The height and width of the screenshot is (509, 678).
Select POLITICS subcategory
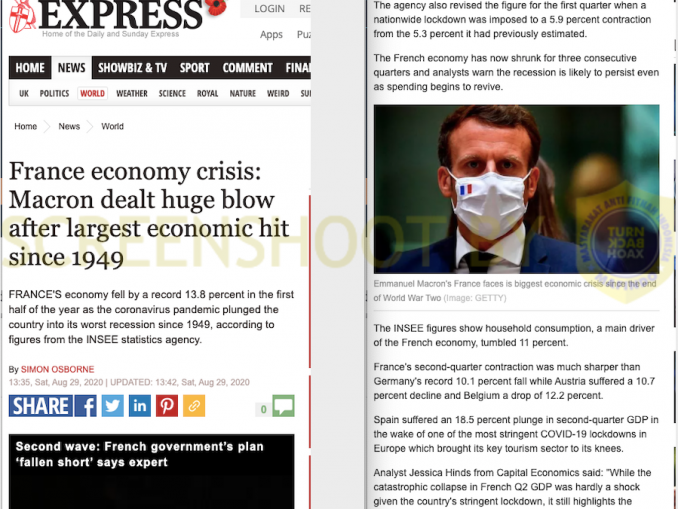click(x=54, y=93)
